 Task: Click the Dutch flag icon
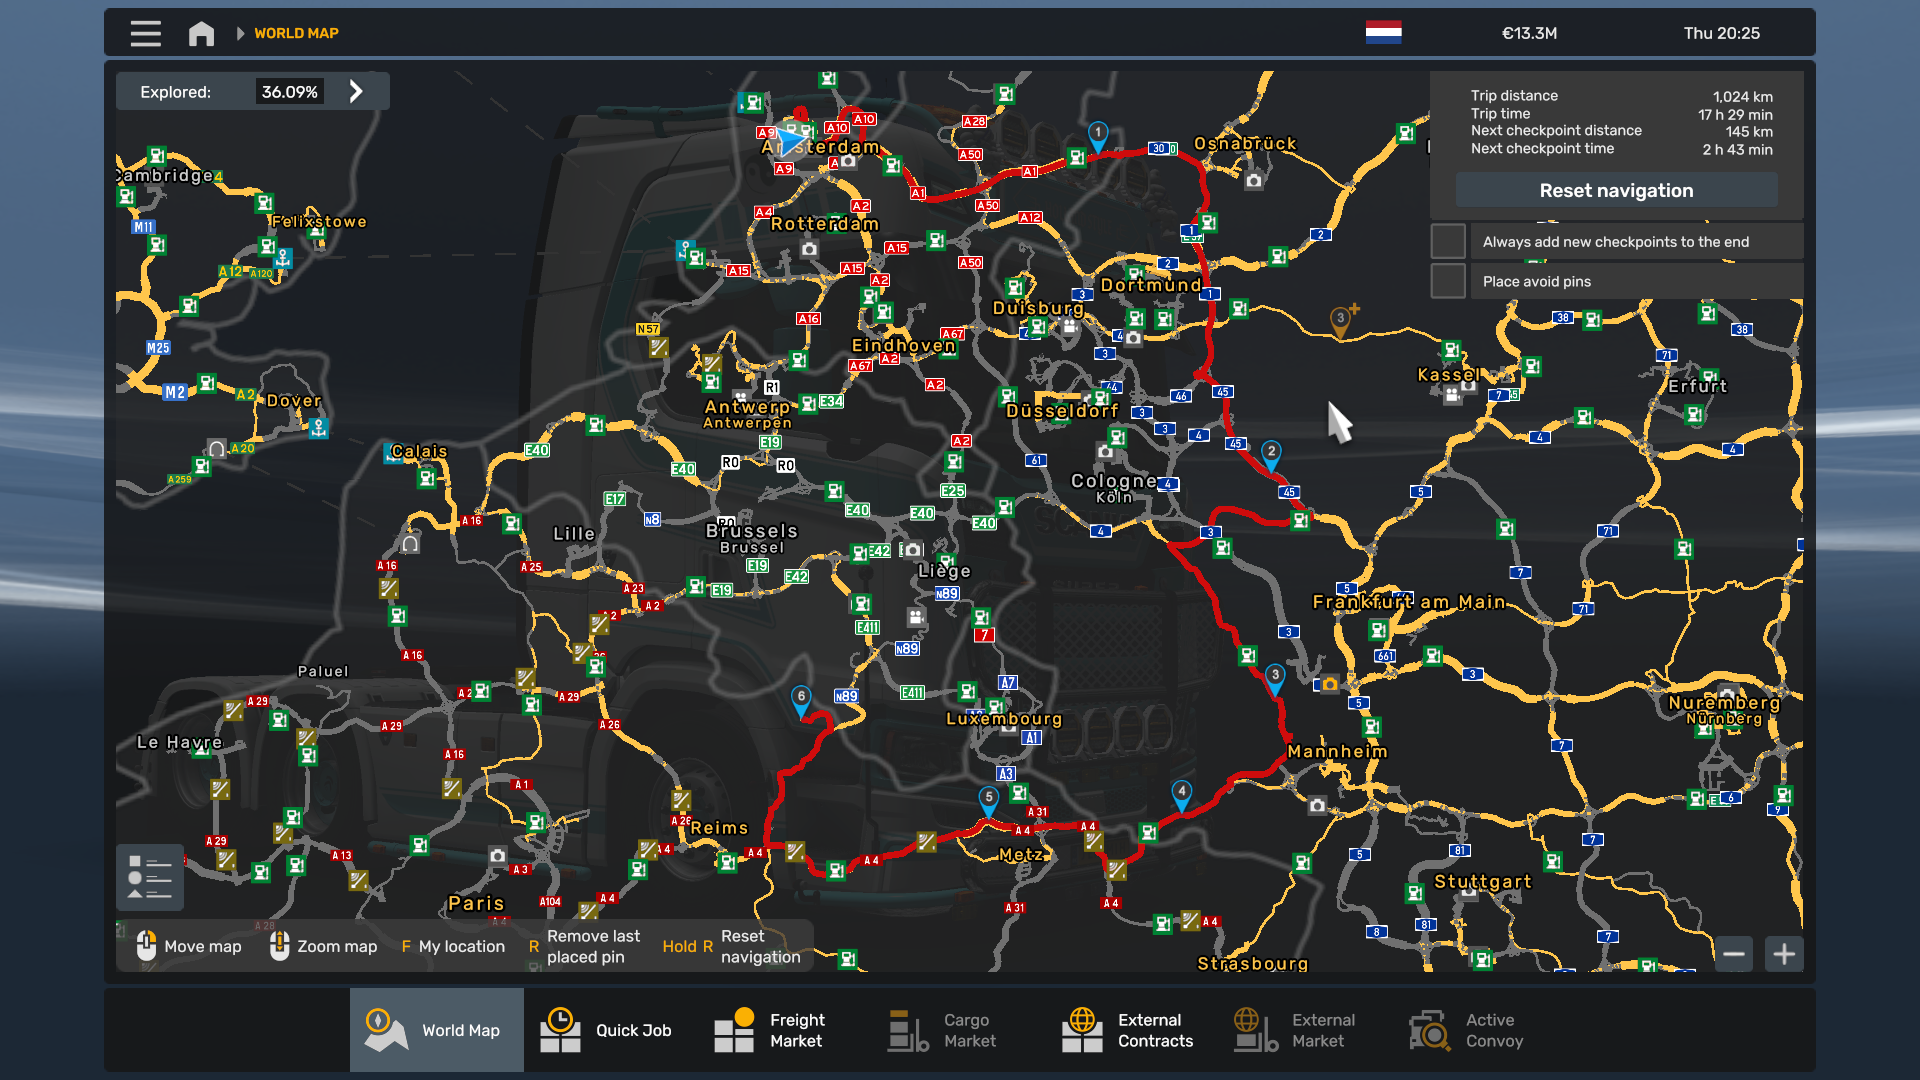[1383, 32]
